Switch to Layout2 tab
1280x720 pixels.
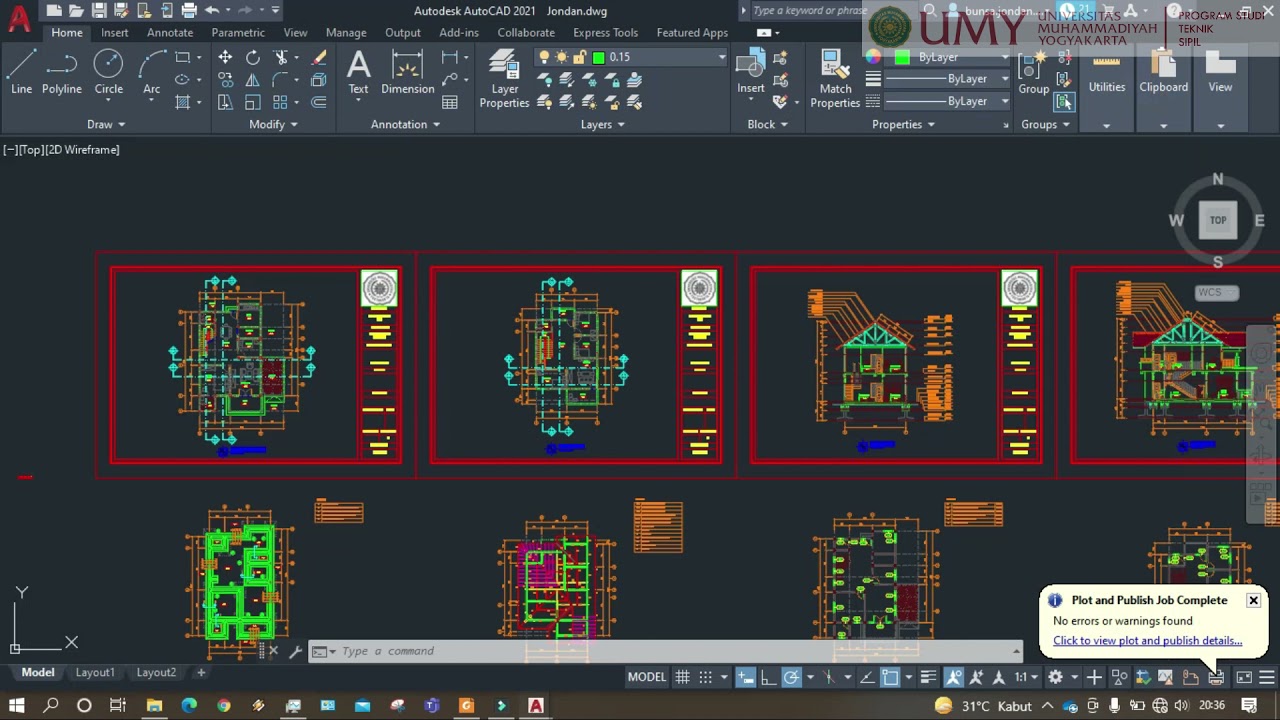[156, 672]
